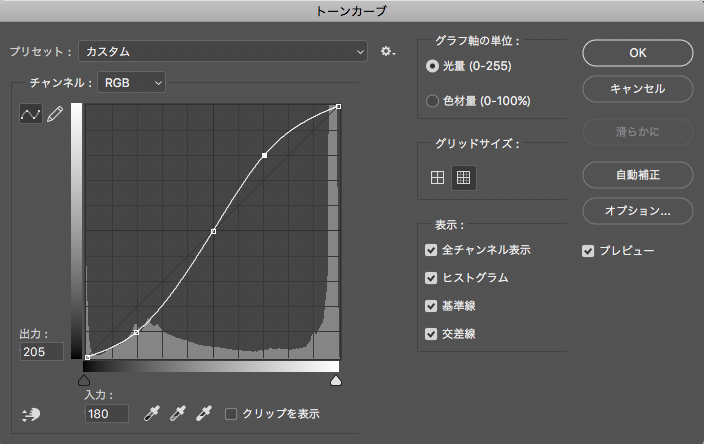Select the lower shadow curve control point
This screenshot has width=704, height=444.
point(136,333)
